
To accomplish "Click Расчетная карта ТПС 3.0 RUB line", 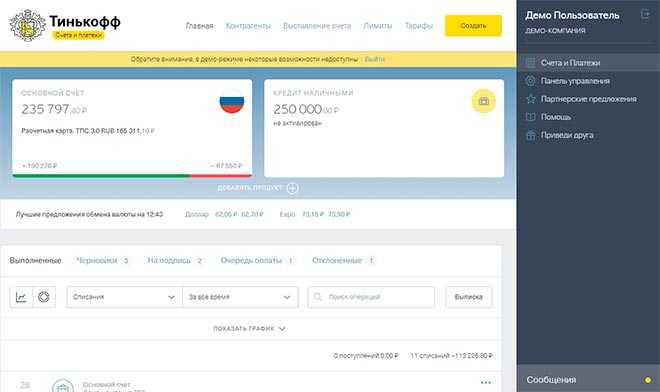I will pyautogui.click(x=88, y=131).
